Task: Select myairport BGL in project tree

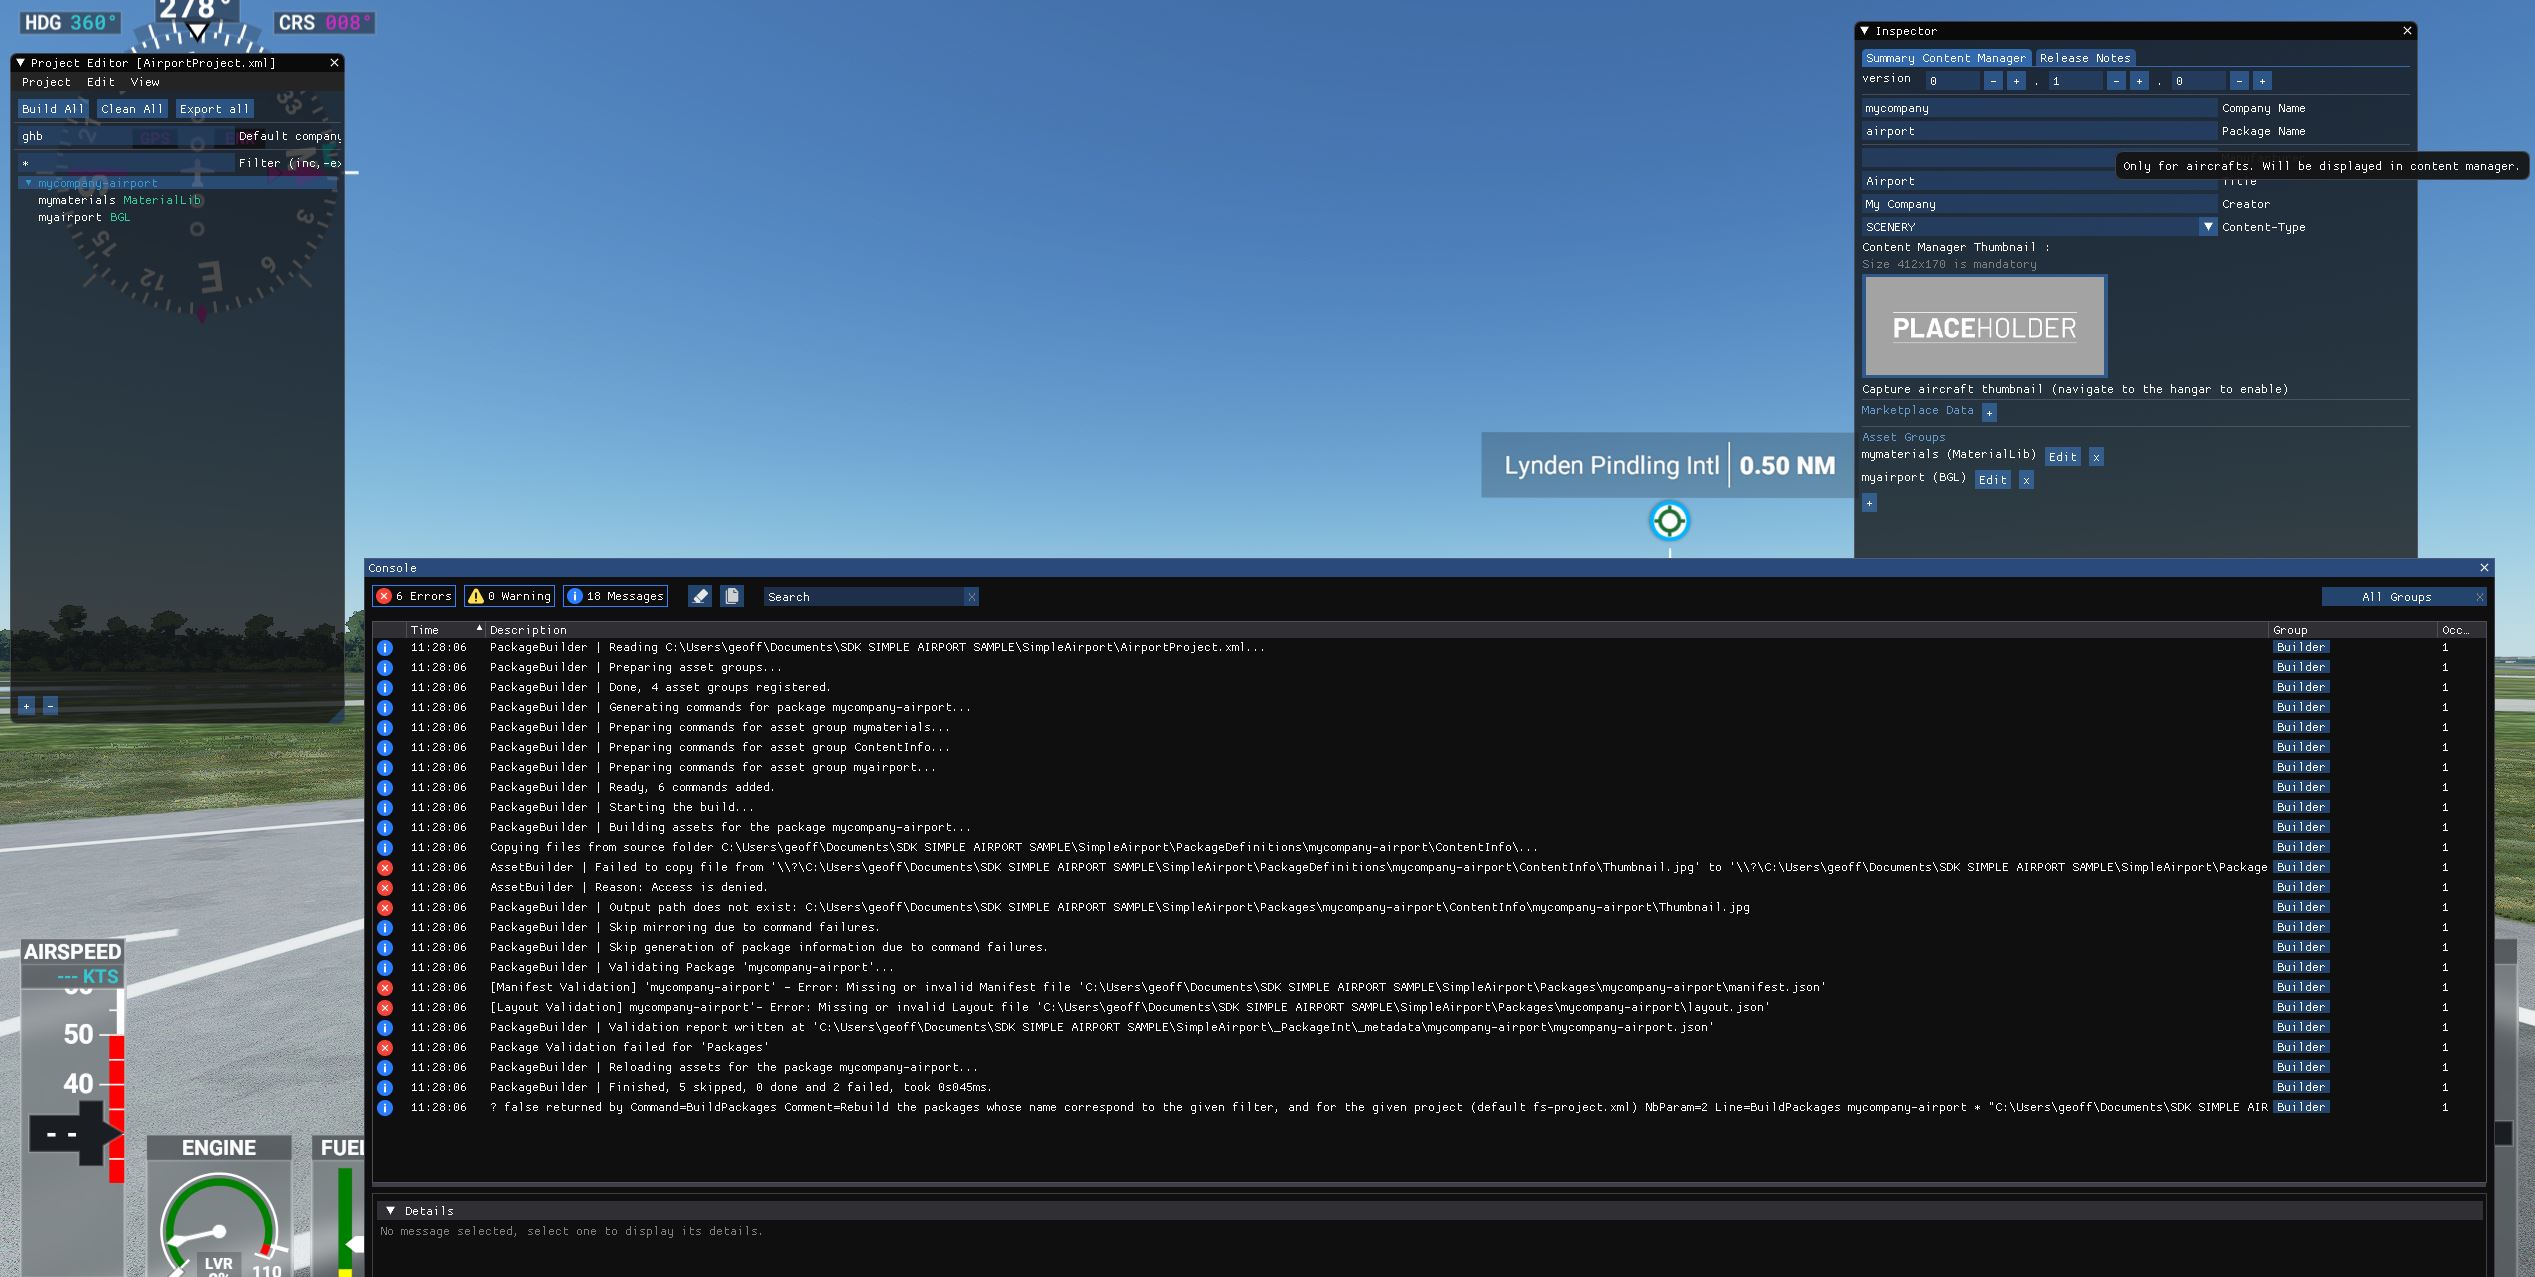Action: [x=84, y=217]
